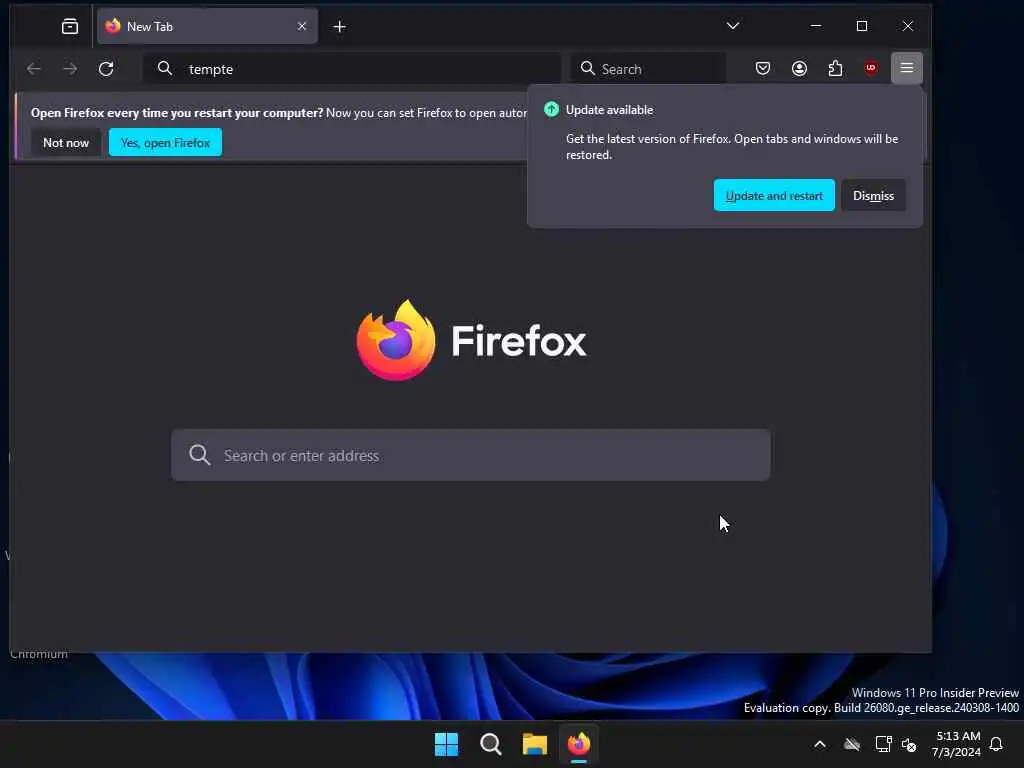
Task: Click the magnifier icon in address bar
Action: [x=165, y=69]
